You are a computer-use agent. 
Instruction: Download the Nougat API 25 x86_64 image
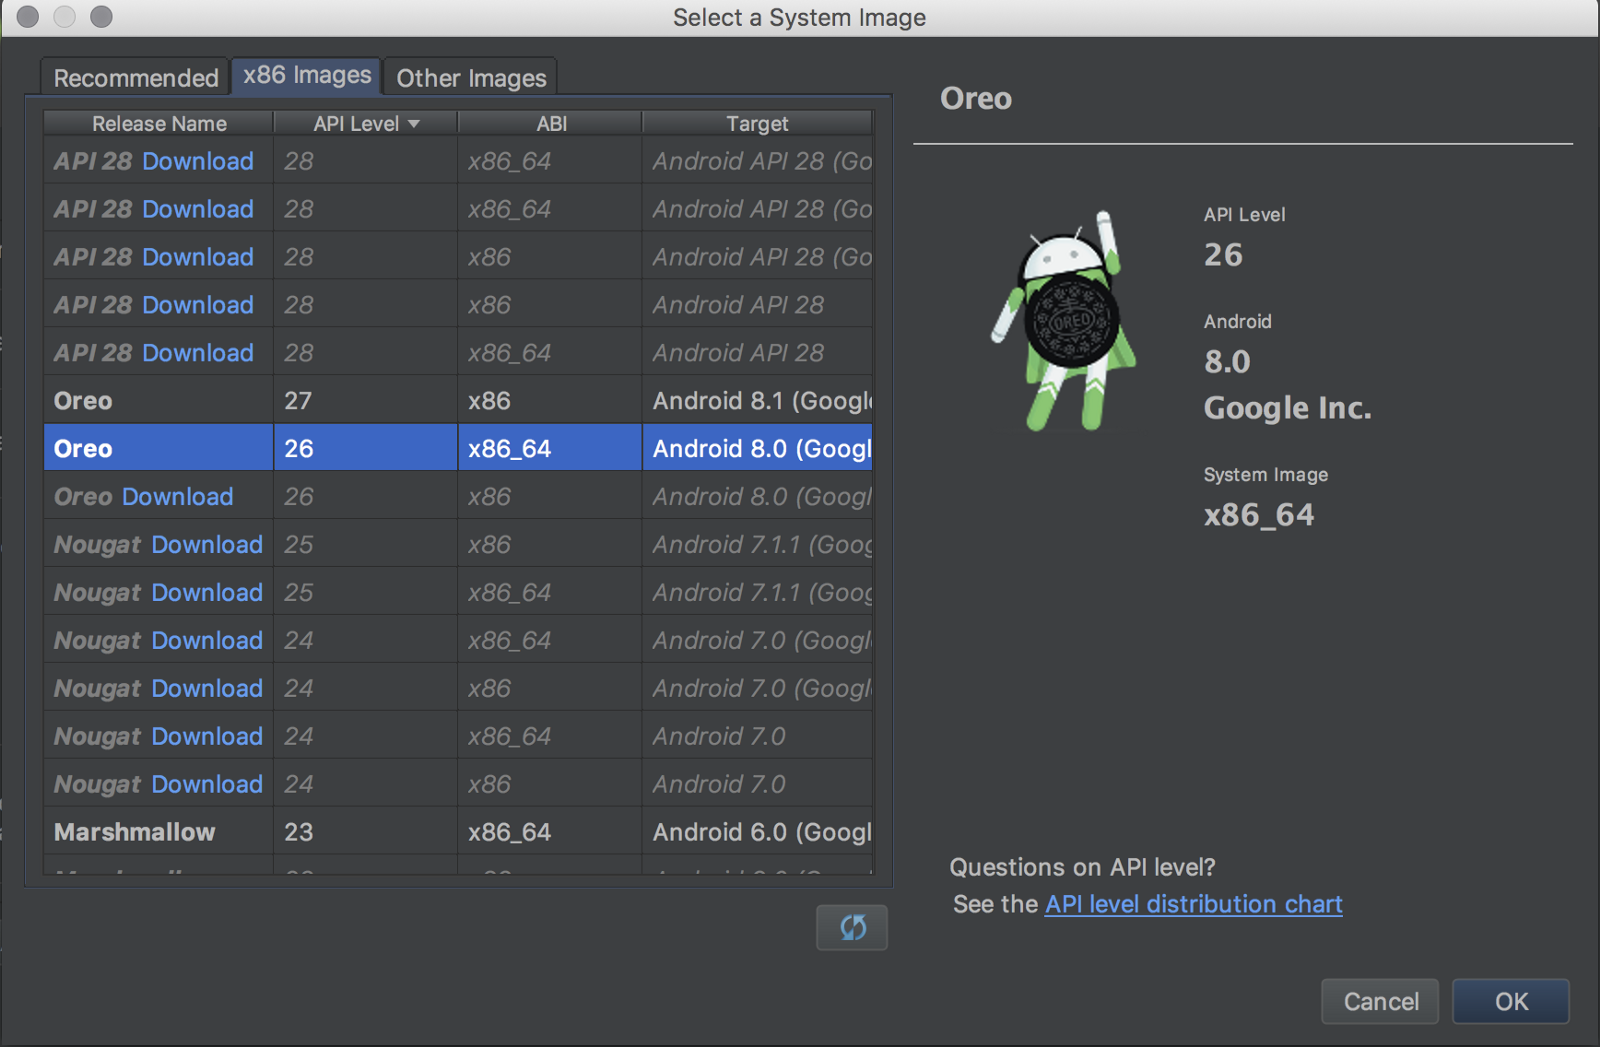coord(207,593)
